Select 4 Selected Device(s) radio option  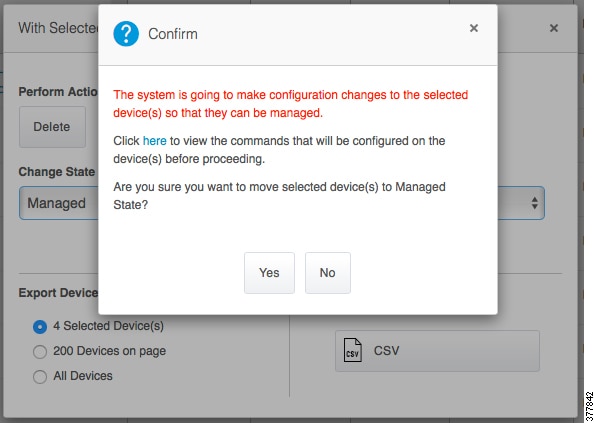40,327
